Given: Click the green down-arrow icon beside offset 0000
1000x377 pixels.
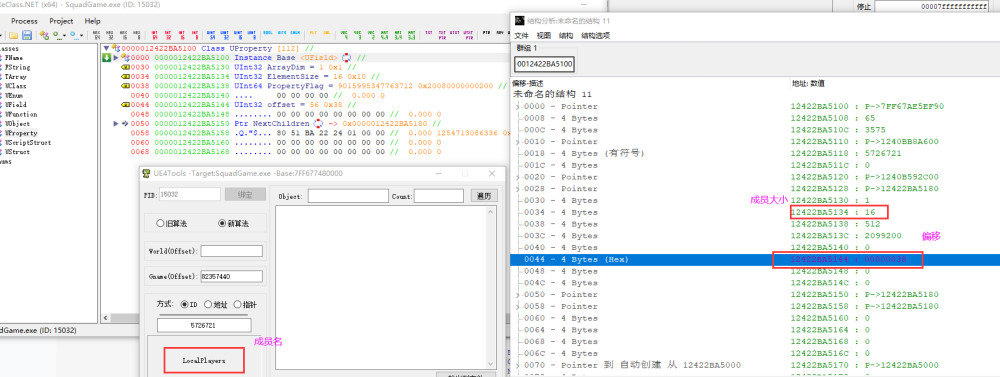Looking at the screenshot, I should 107,58.
